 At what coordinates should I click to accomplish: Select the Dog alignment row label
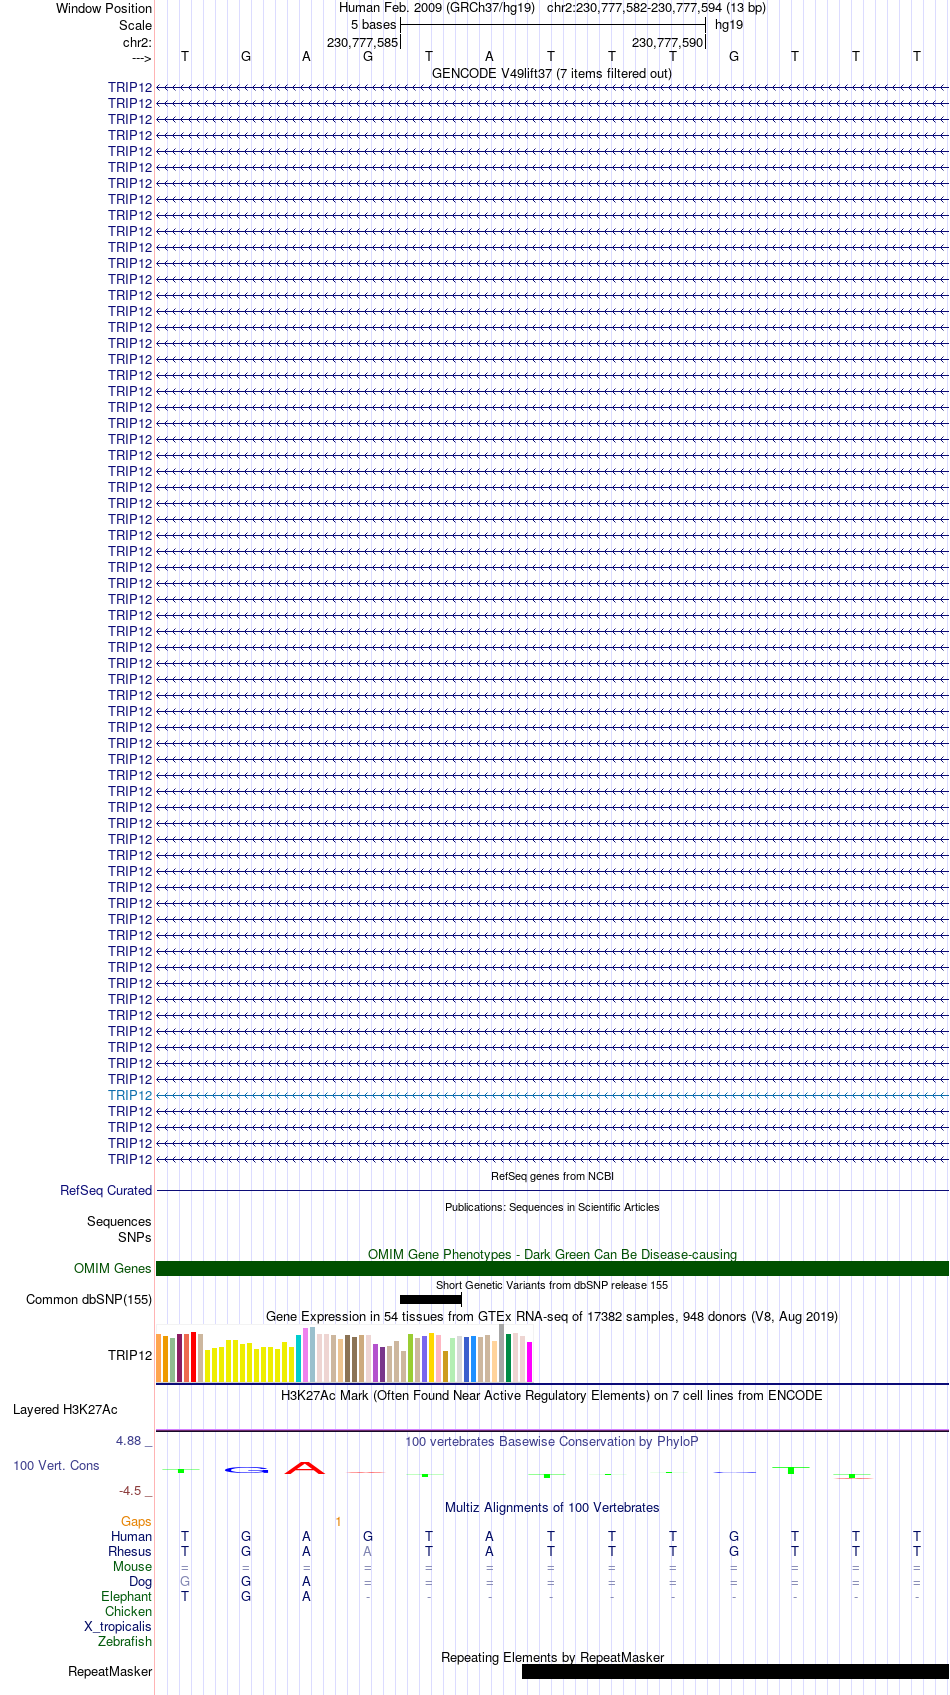141,1581
